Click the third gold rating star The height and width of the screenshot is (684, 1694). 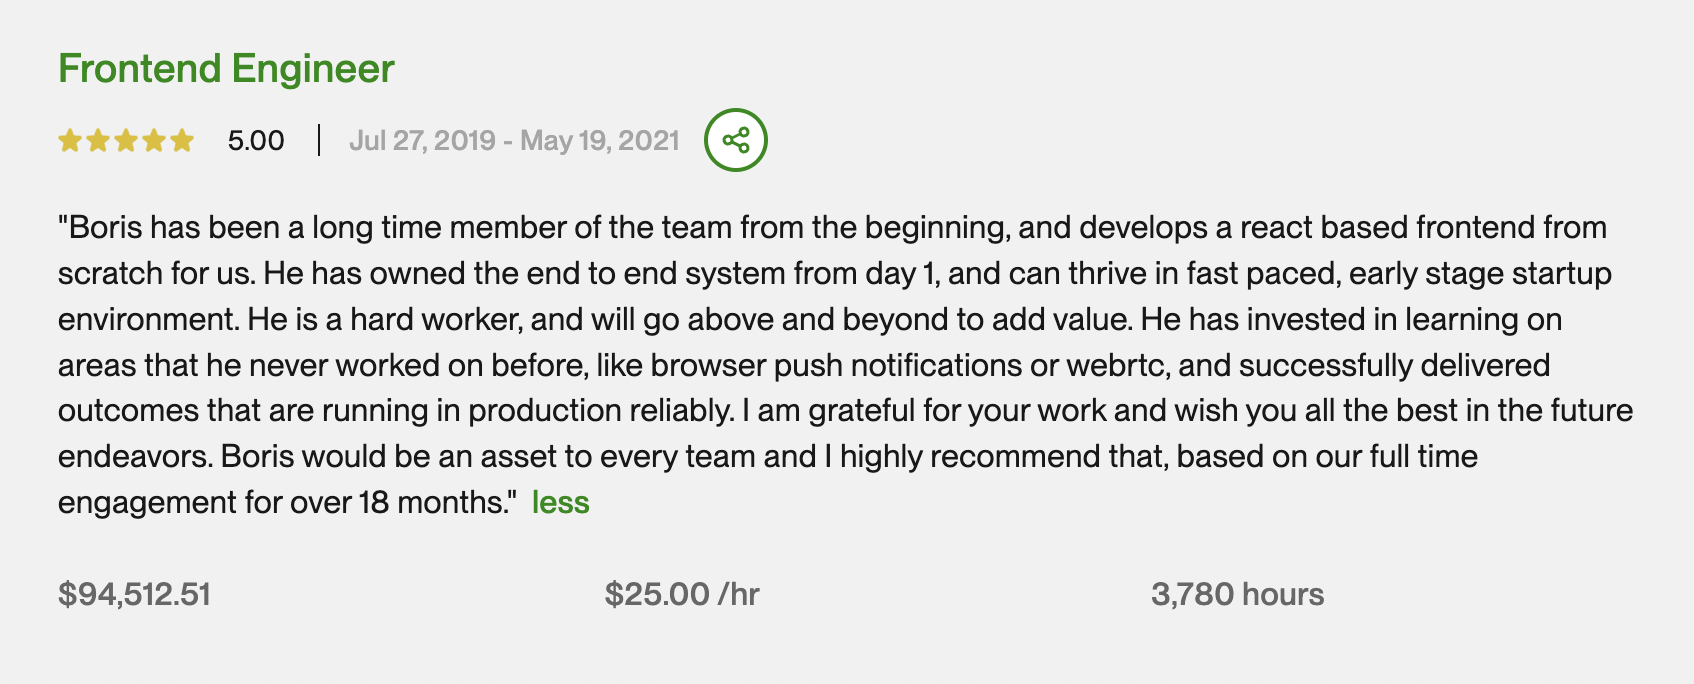pyautogui.click(x=126, y=141)
